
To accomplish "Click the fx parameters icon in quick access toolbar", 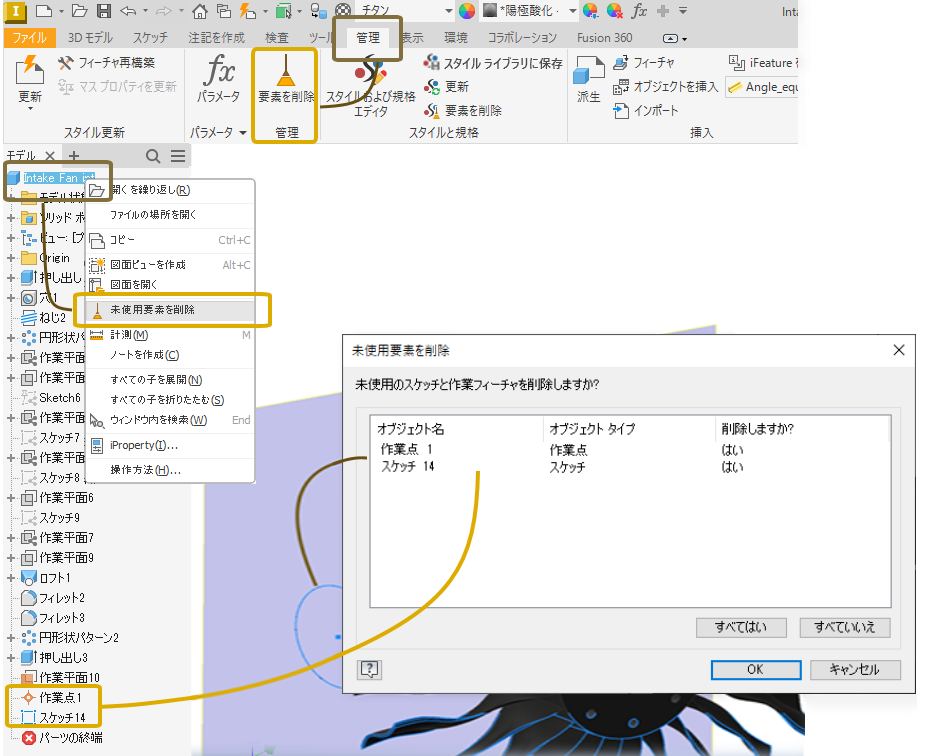I will pyautogui.click(x=639, y=11).
